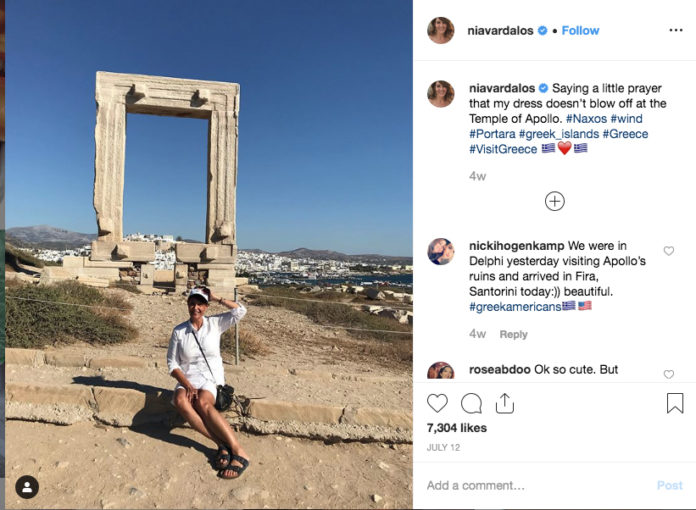
Task: Click niavardalos profile picture in header
Action: [441, 31]
